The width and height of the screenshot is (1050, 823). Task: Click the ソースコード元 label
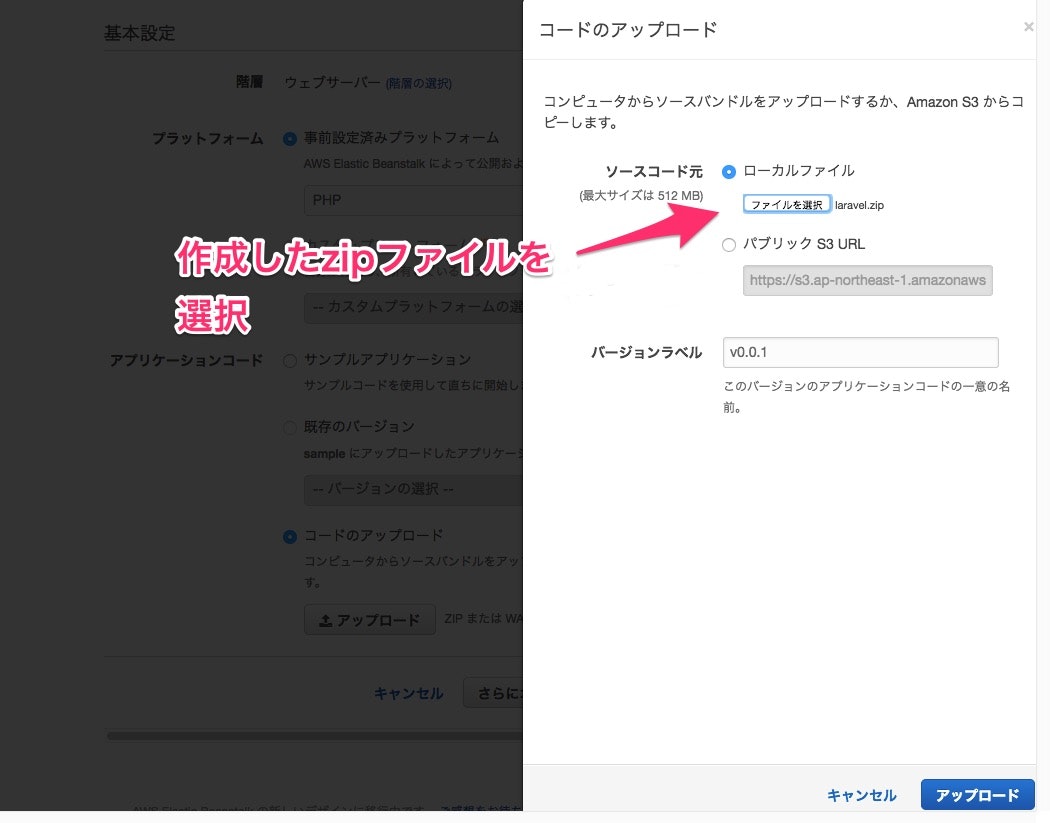pyautogui.click(x=654, y=171)
